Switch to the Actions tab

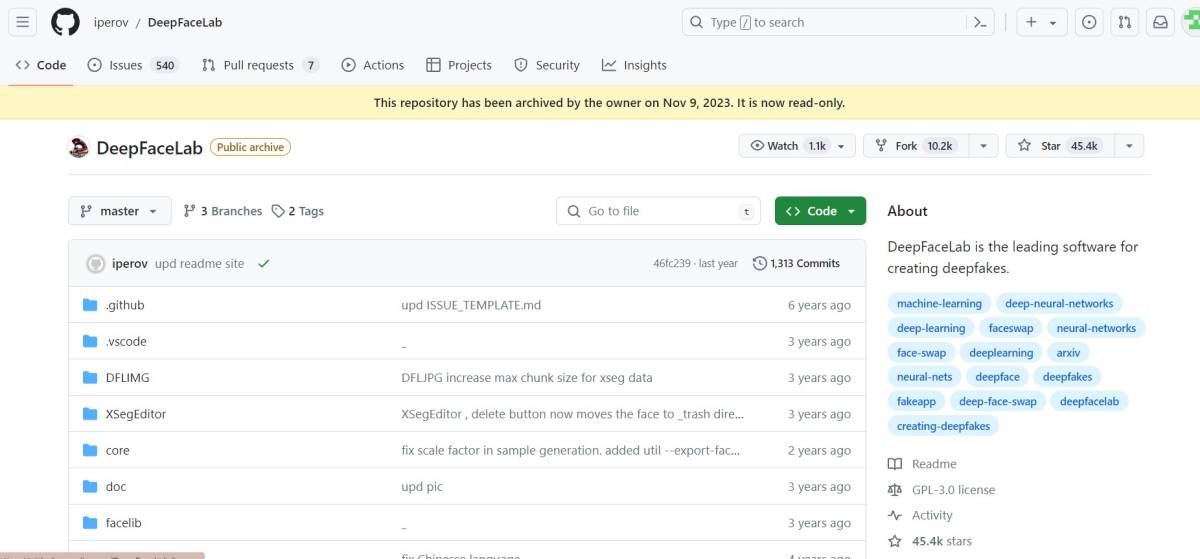[x=373, y=65]
